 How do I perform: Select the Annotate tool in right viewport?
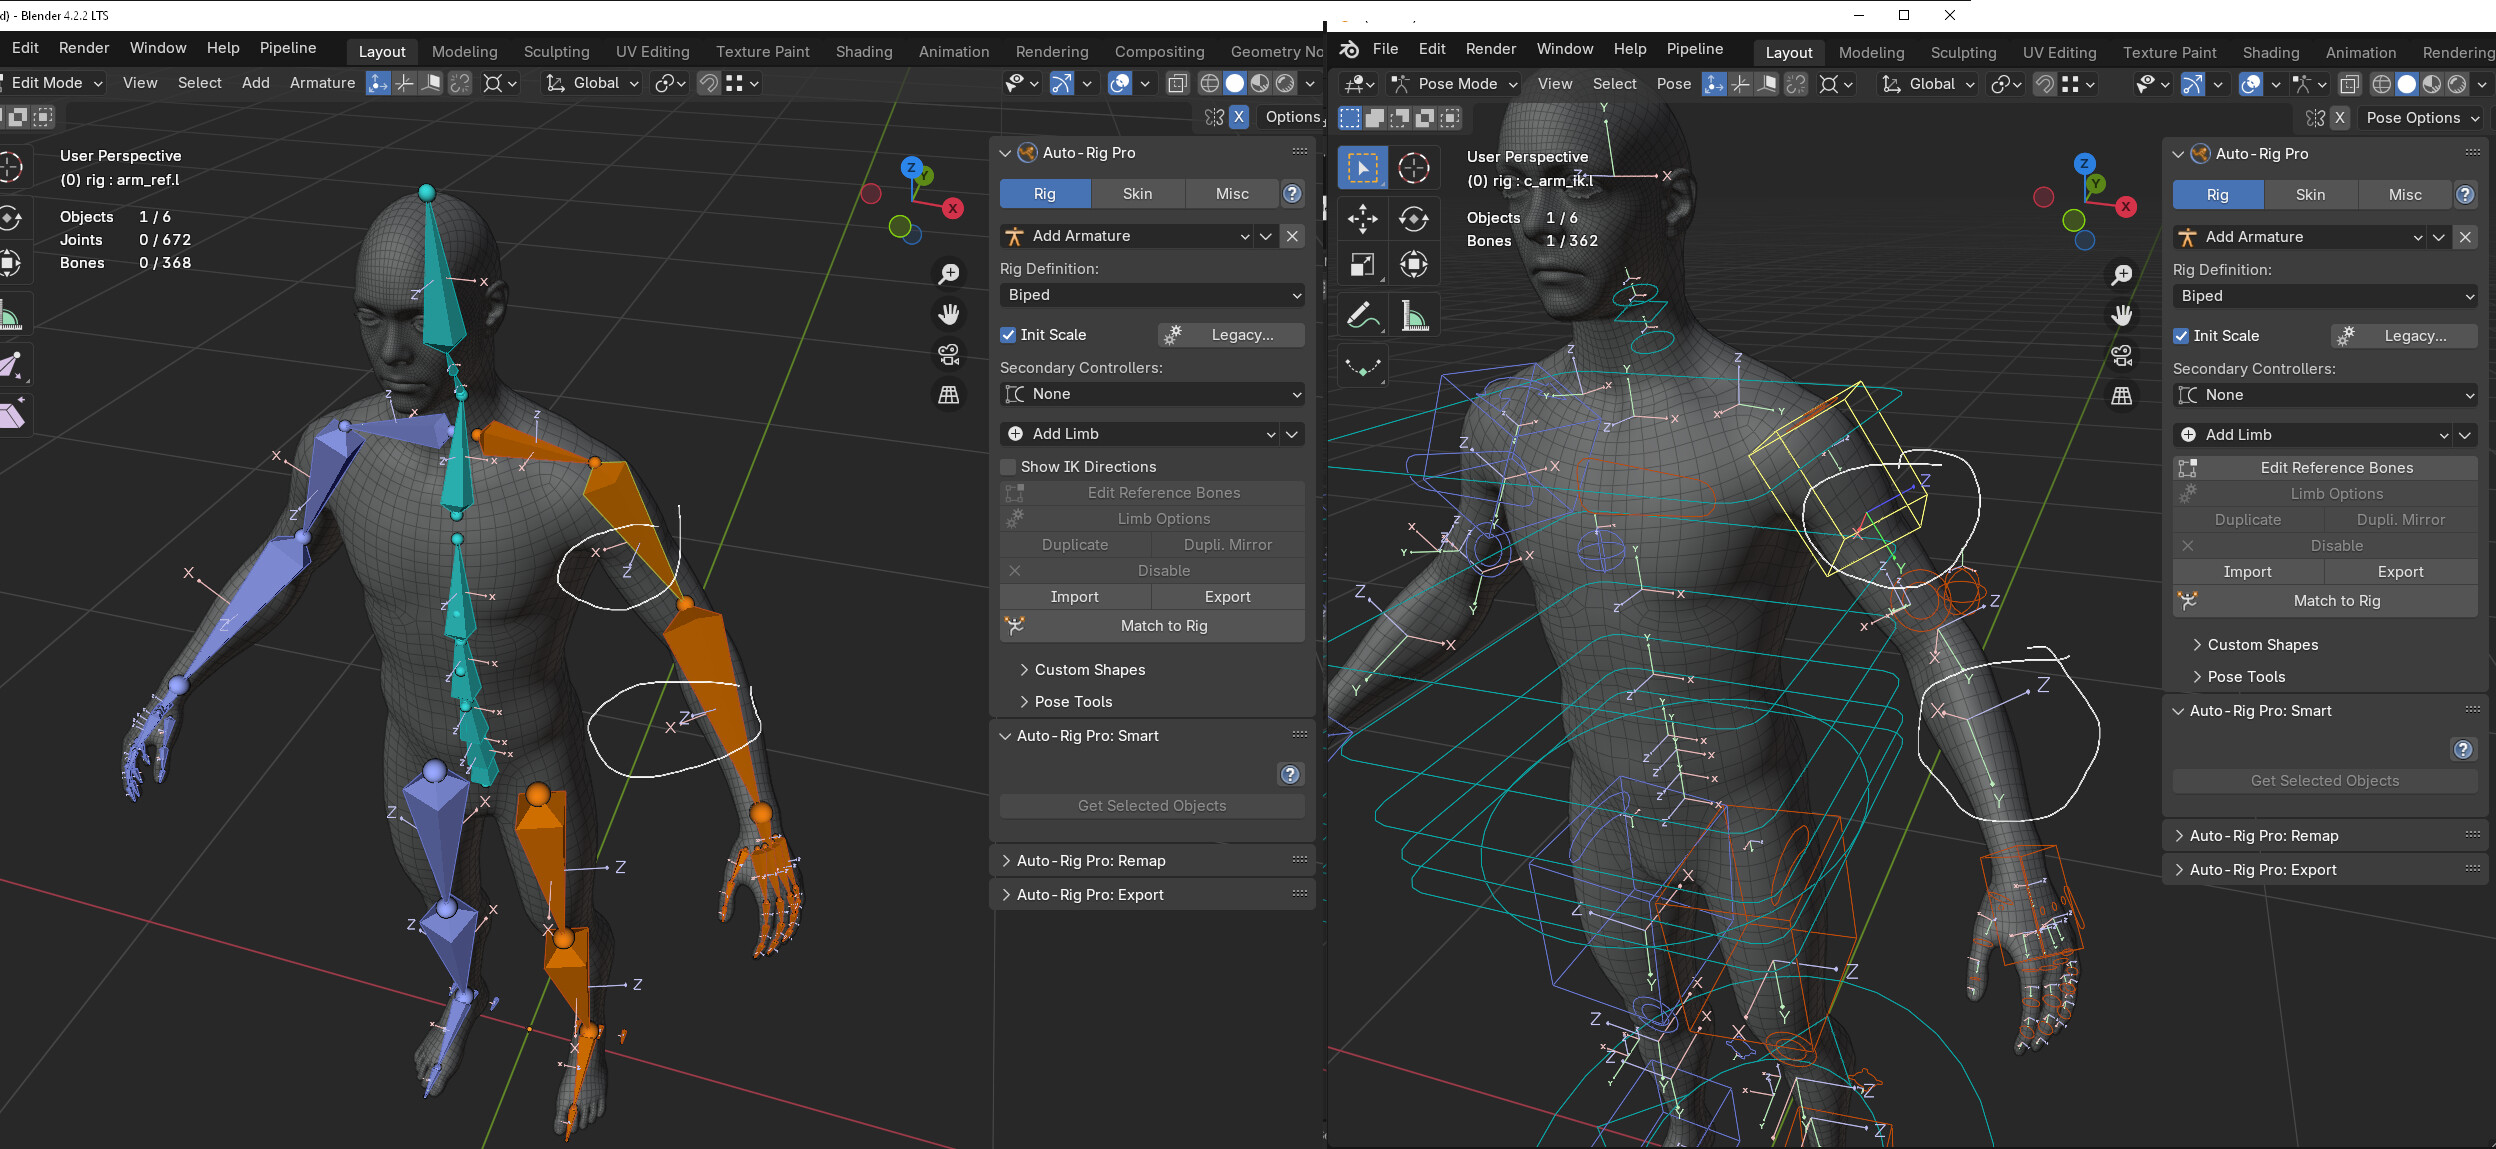[1362, 316]
